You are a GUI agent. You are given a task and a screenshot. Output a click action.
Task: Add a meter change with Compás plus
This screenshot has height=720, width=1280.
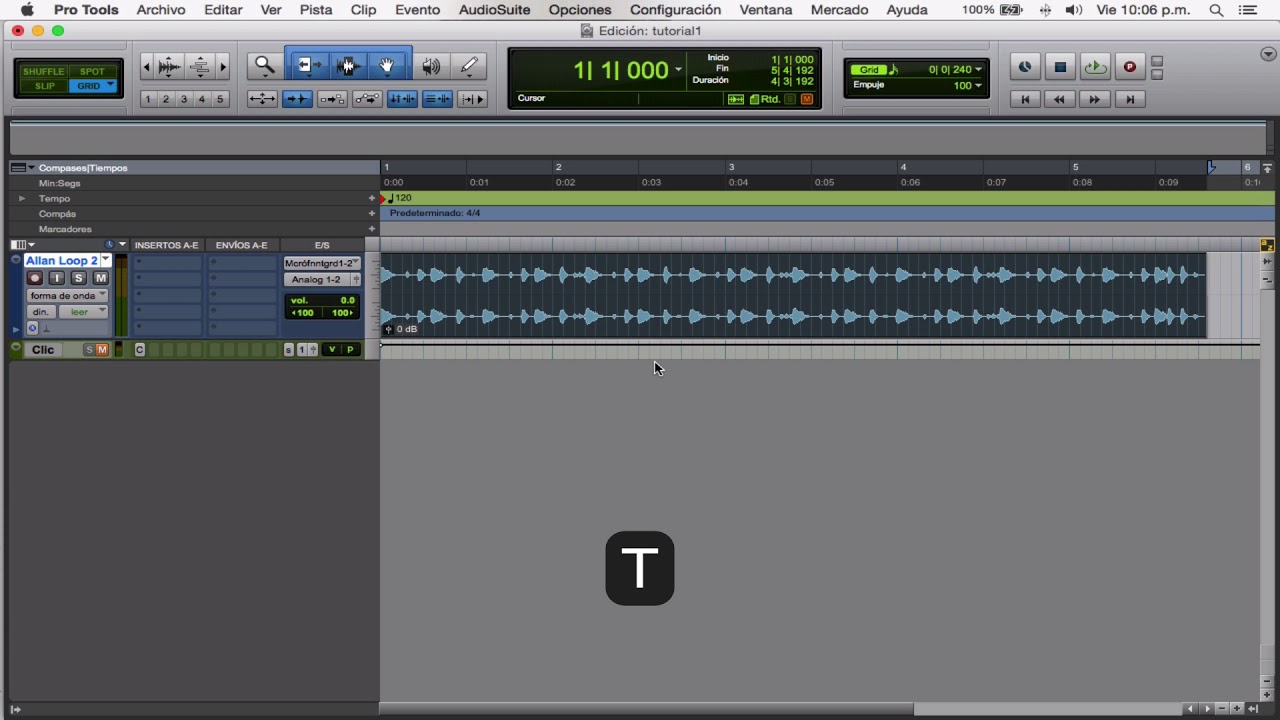(x=372, y=214)
